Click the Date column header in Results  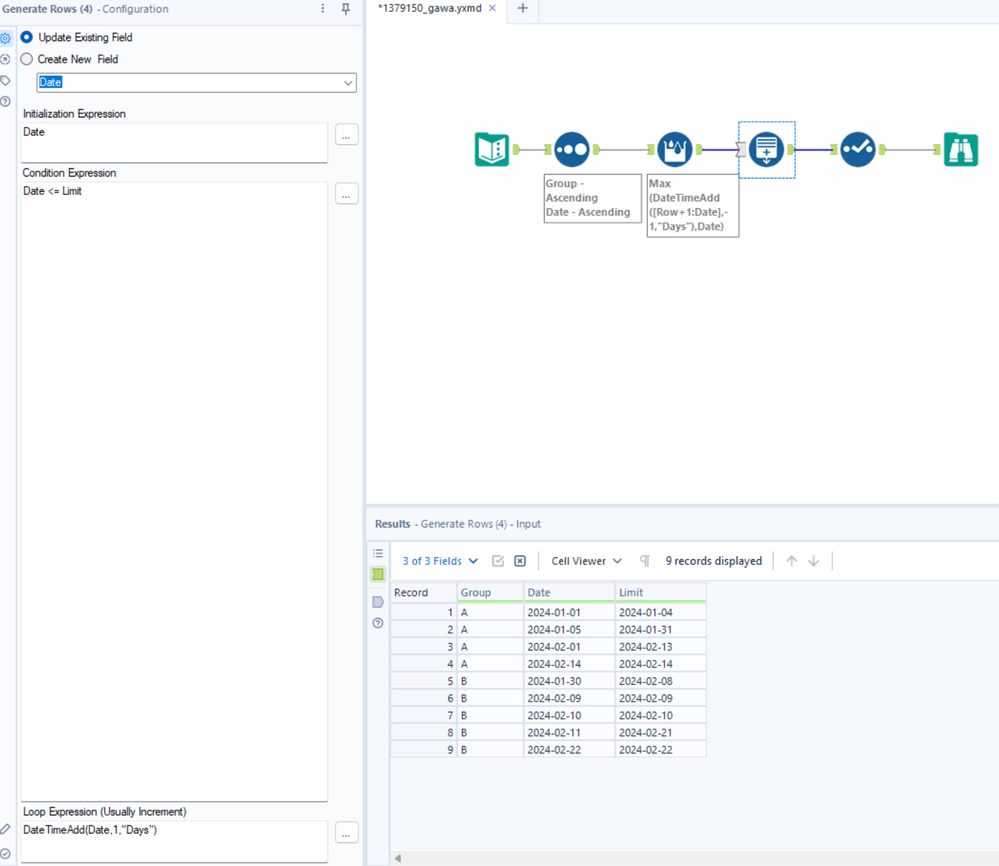(569, 593)
